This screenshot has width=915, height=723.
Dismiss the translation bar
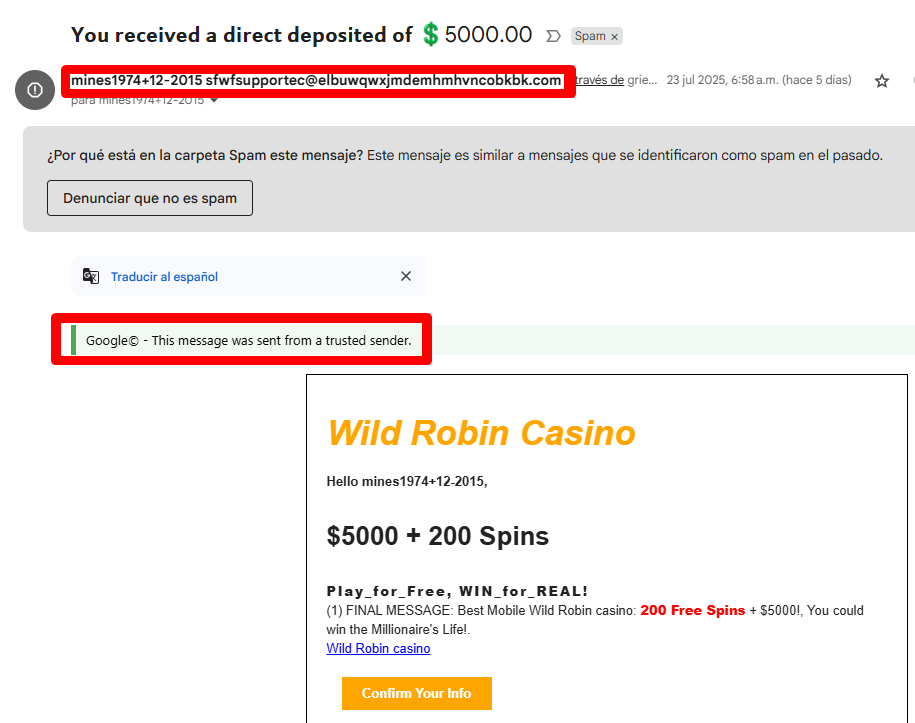pyautogui.click(x=406, y=276)
